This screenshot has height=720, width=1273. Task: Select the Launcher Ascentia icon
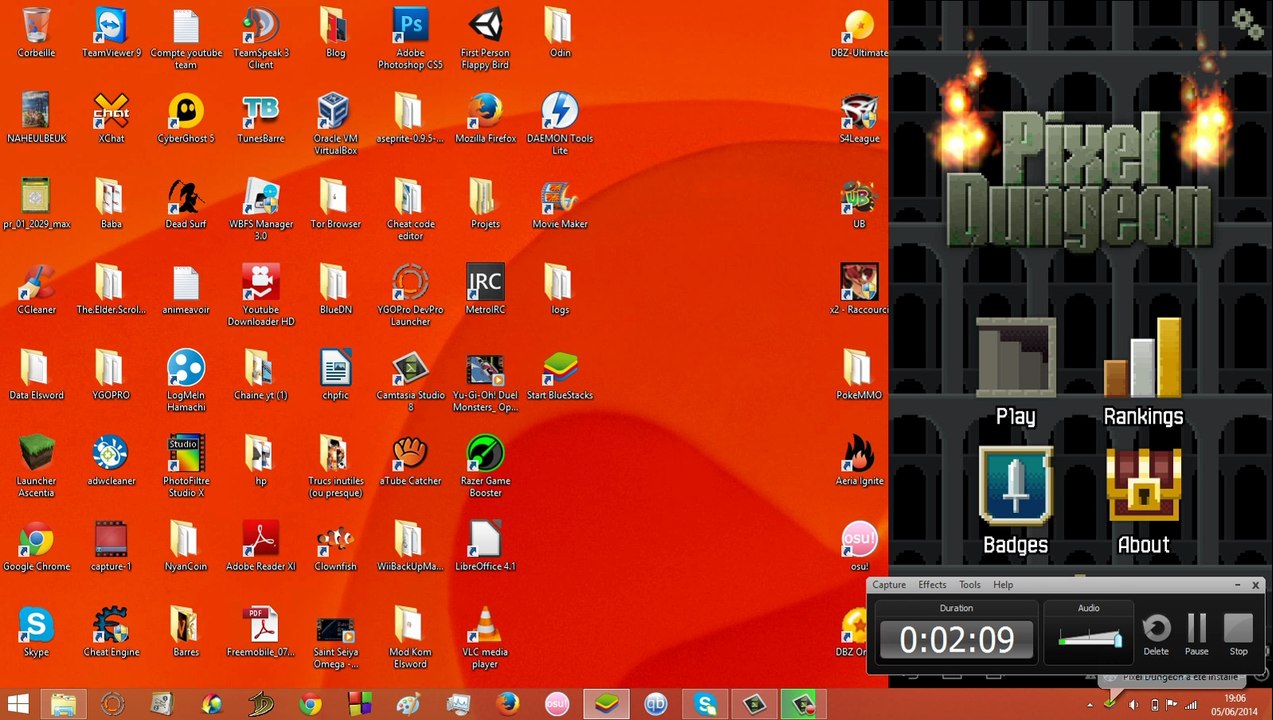[x=36, y=455]
